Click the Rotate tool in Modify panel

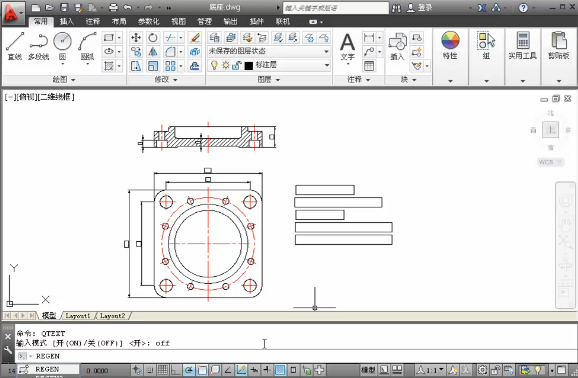[153, 38]
